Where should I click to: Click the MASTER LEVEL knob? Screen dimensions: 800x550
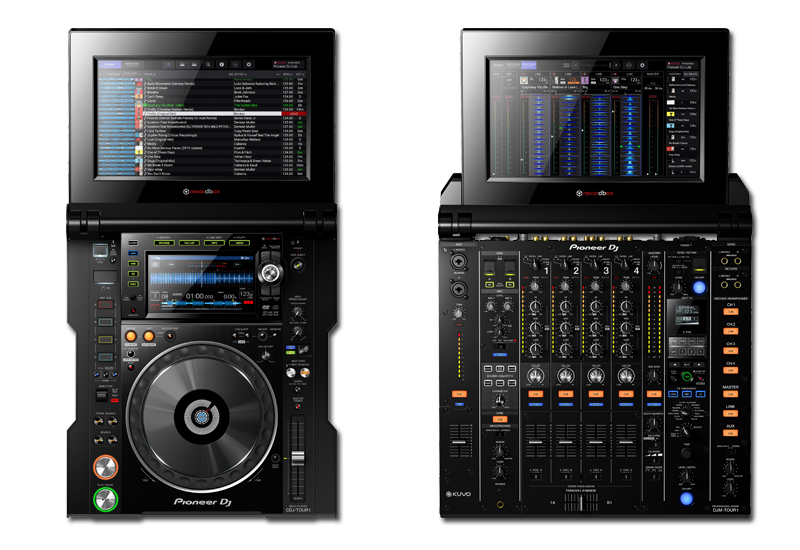(x=654, y=266)
